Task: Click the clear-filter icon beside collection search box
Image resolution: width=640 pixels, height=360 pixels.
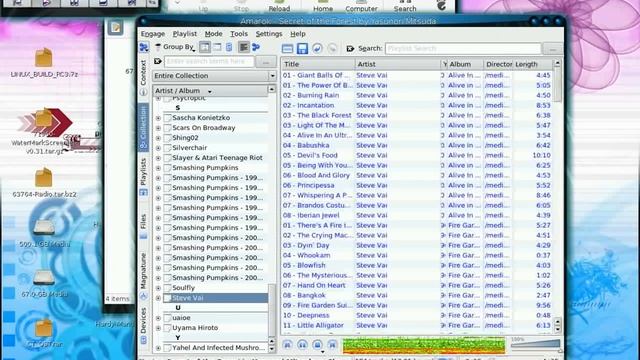Action: pyautogui.click(x=158, y=61)
